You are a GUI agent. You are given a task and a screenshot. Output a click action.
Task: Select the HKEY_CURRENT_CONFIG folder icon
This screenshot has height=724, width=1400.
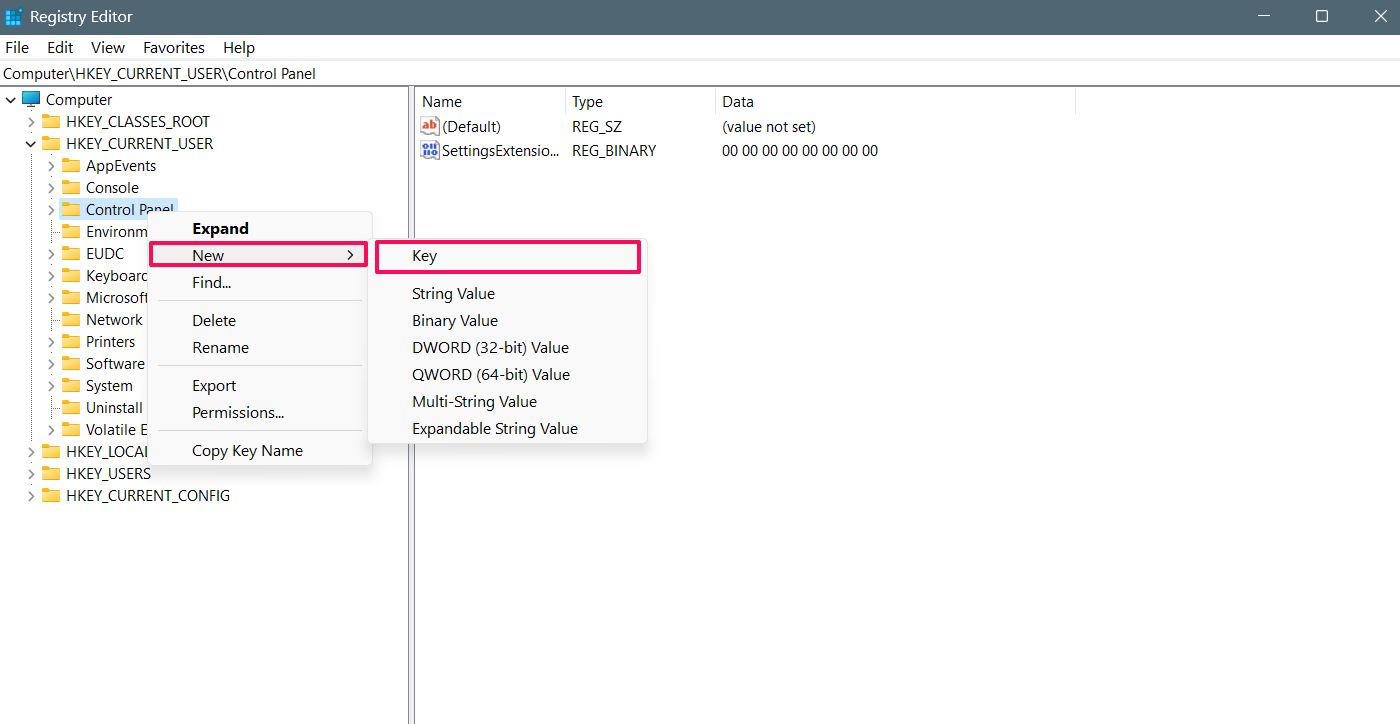pyautogui.click(x=51, y=496)
